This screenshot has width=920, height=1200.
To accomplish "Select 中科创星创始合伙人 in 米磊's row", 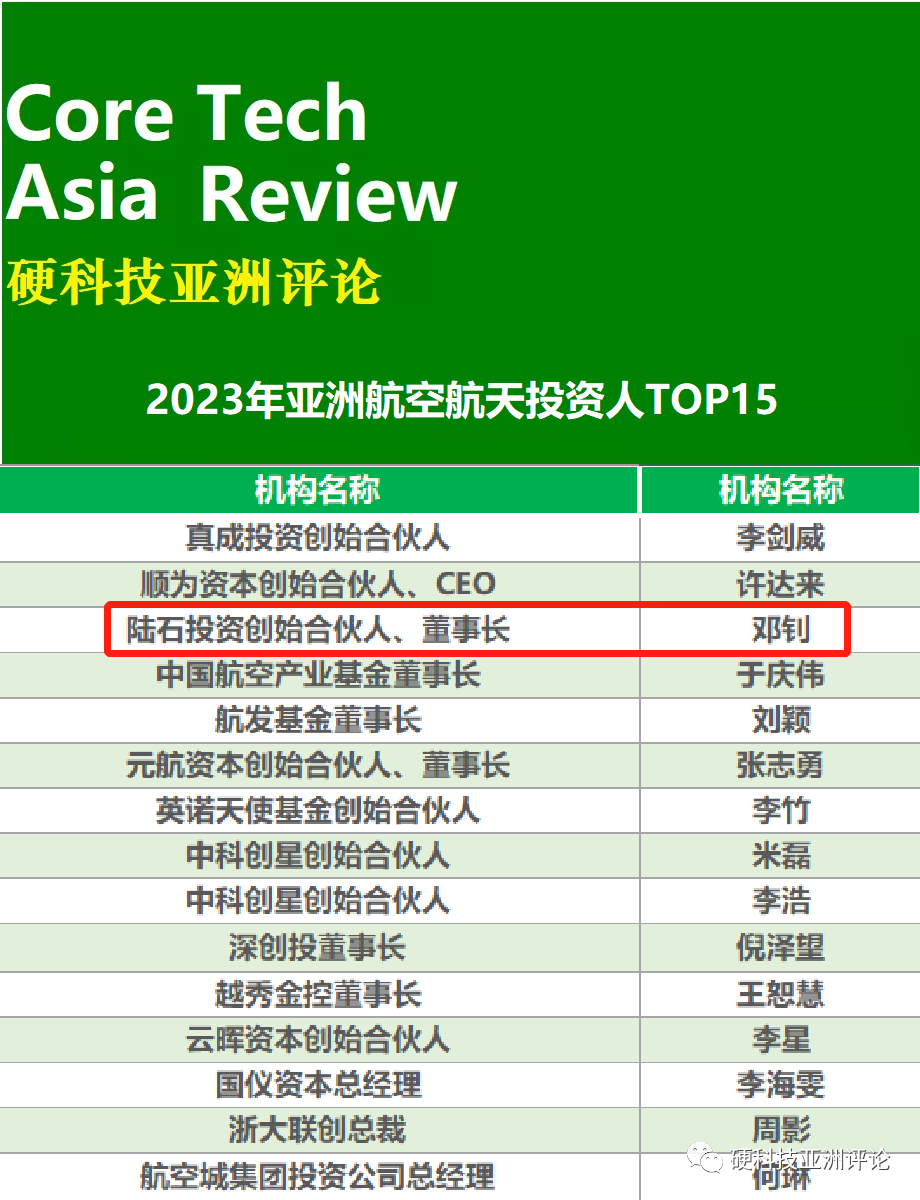I will tap(318, 856).
